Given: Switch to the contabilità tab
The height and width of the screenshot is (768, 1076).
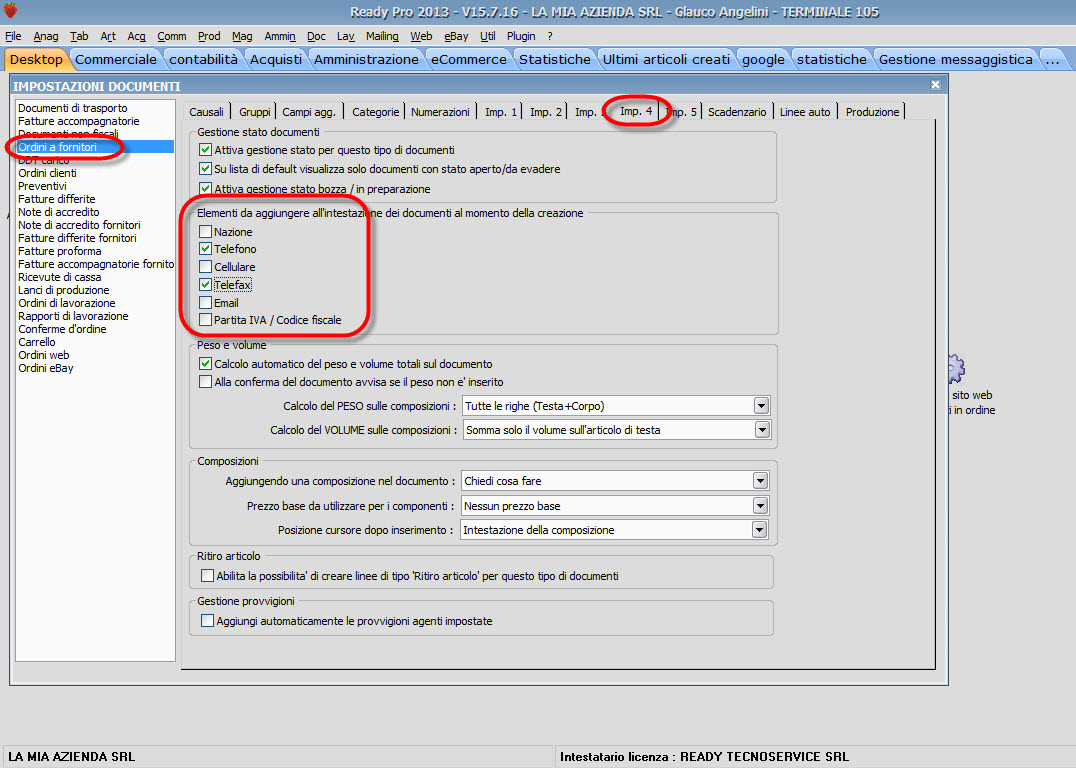Looking at the screenshot, I should [203, 60].
